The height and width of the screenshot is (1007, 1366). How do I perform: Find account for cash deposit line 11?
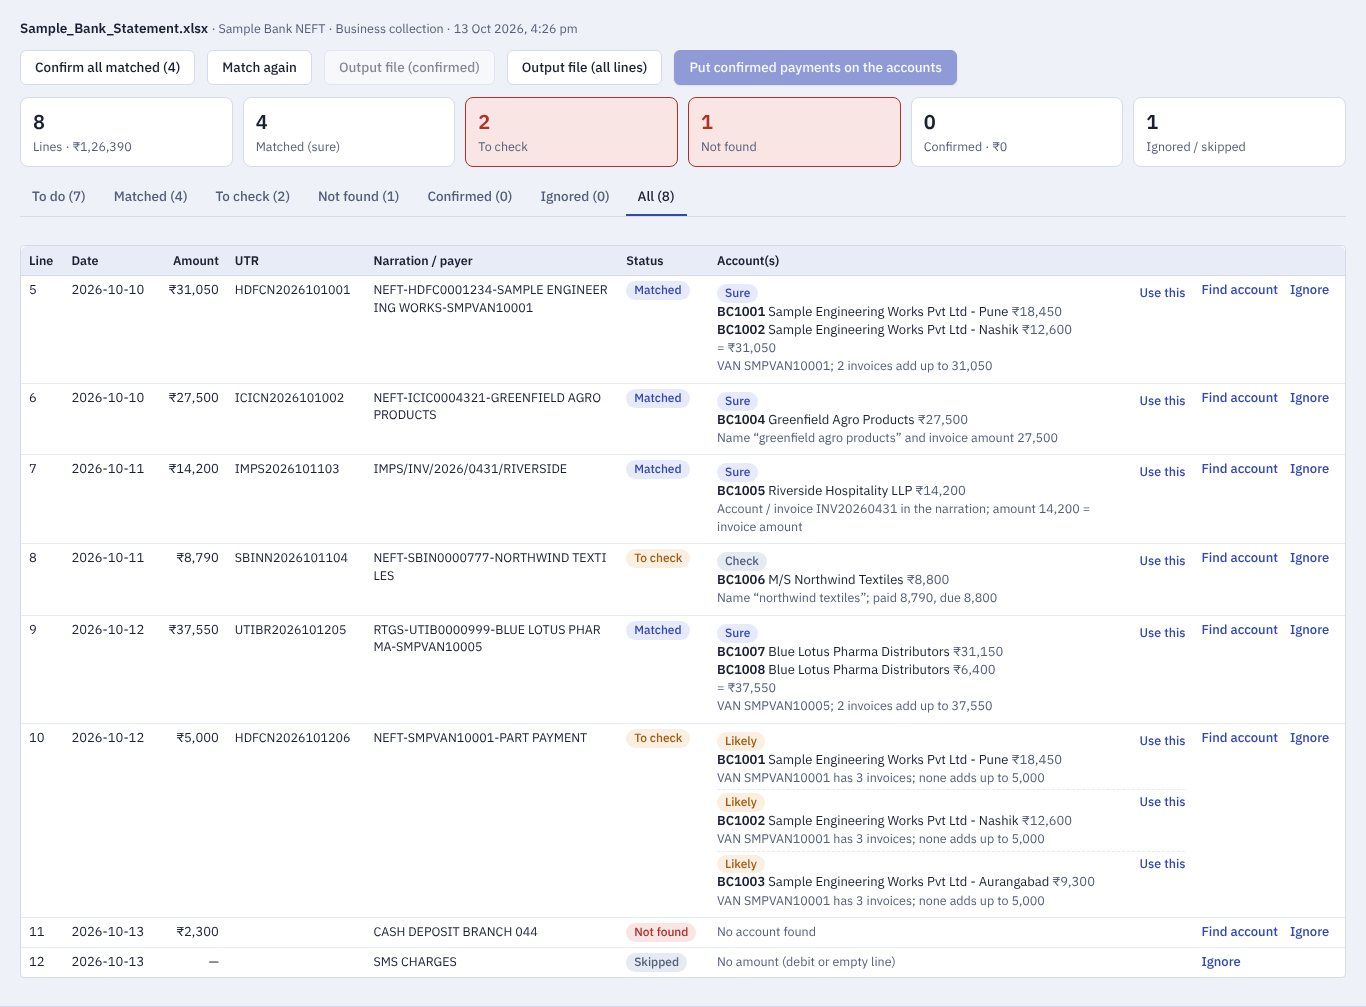1239,932
